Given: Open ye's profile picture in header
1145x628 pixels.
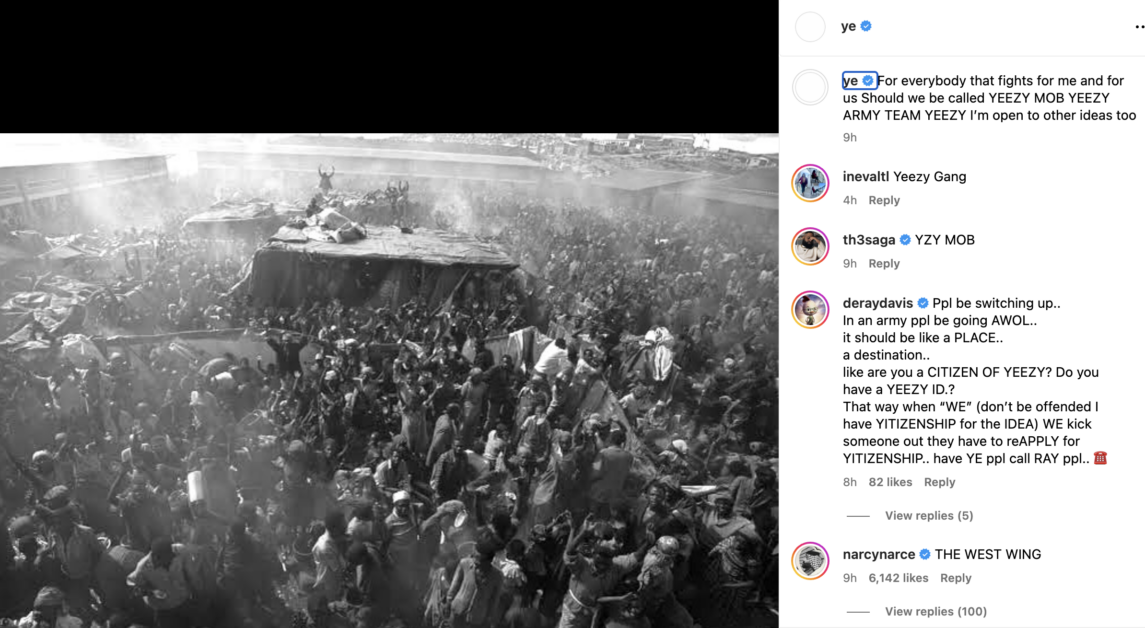Looking at the screenshot, I should (810, 27).
